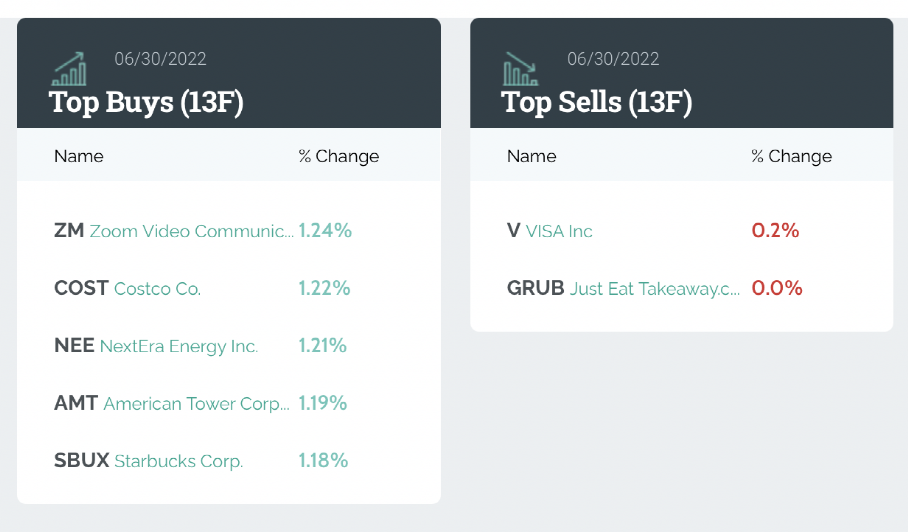Click the declining chart Top Sells icon
Viewport: 908px width, 532px height.
pos(520,69)
